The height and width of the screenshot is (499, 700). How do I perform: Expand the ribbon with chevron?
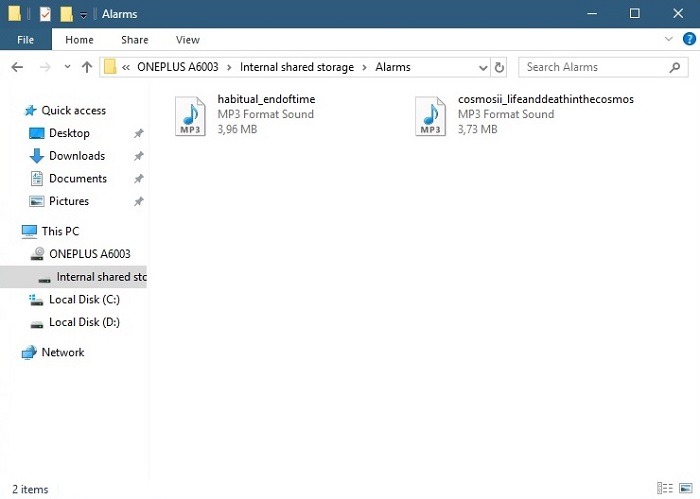coord(669,40)
